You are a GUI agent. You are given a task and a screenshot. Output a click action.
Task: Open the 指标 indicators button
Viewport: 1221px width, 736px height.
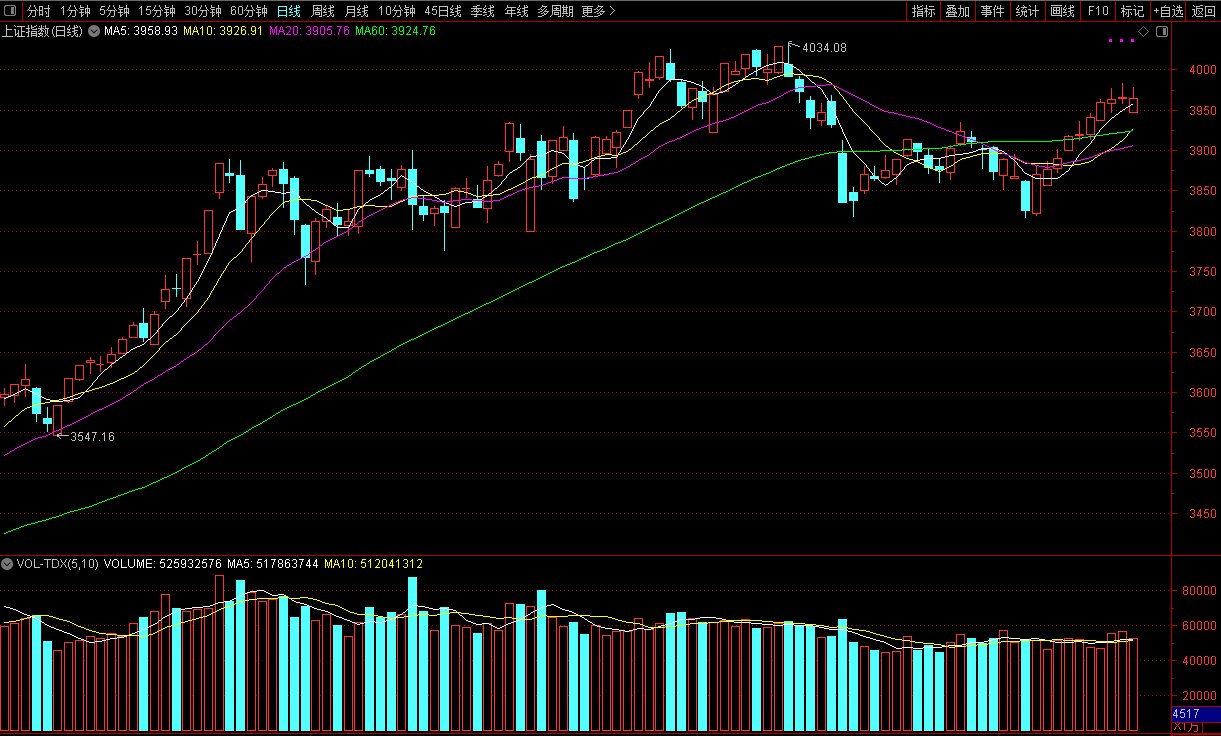(923, 11)
